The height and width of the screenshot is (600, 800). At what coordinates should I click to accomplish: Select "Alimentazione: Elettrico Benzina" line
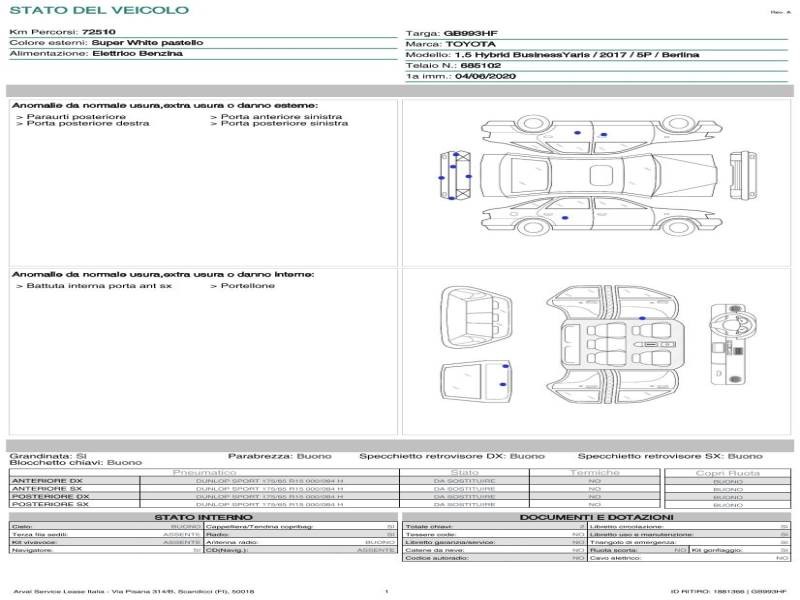point(96,54)
